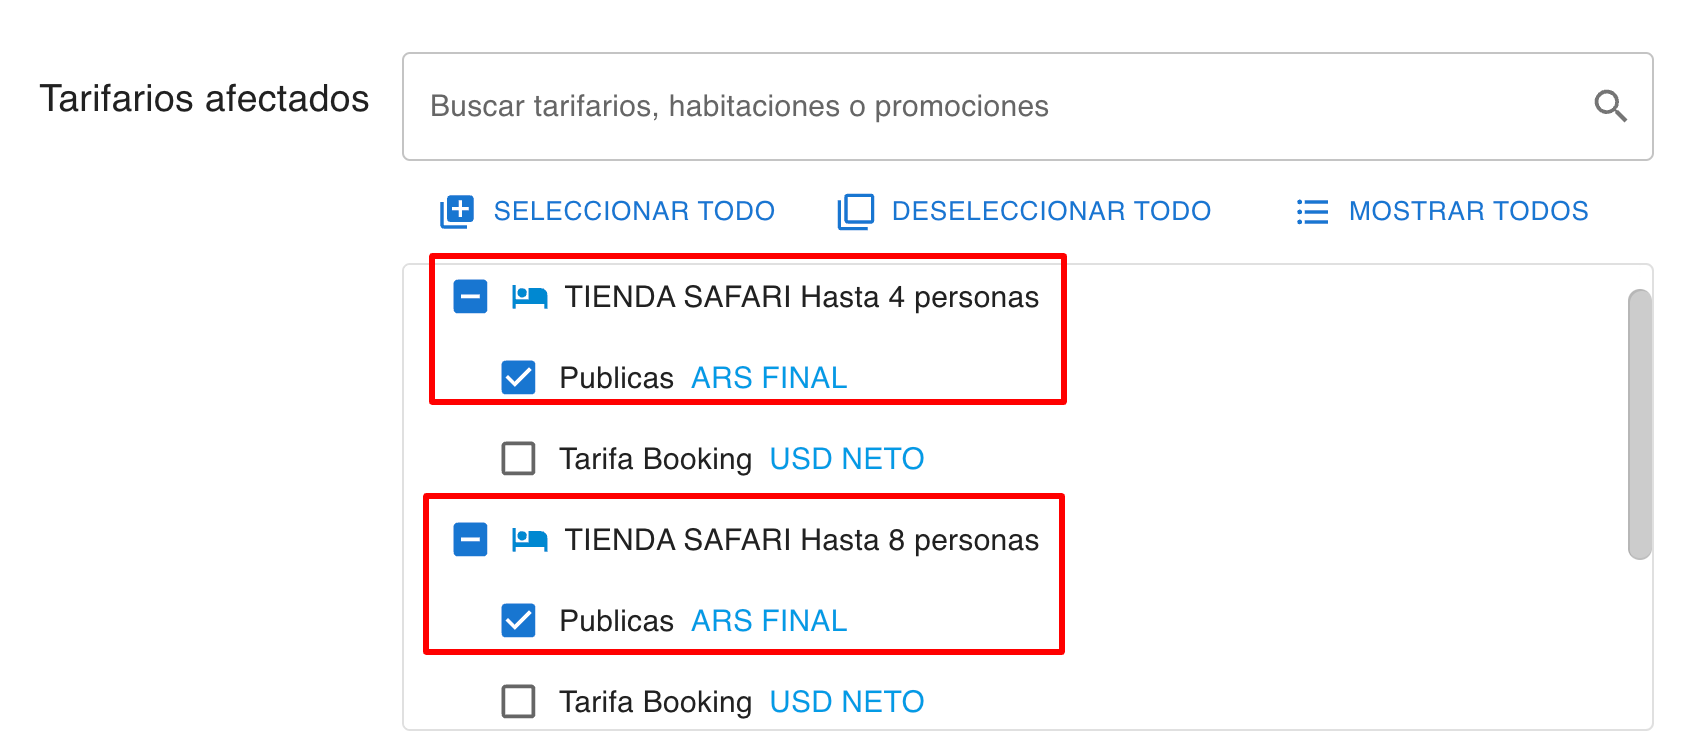Collapse the TIENDA SAFARI Hasta 8 personas group
1684x754 pixels.
tap(470, 540)
